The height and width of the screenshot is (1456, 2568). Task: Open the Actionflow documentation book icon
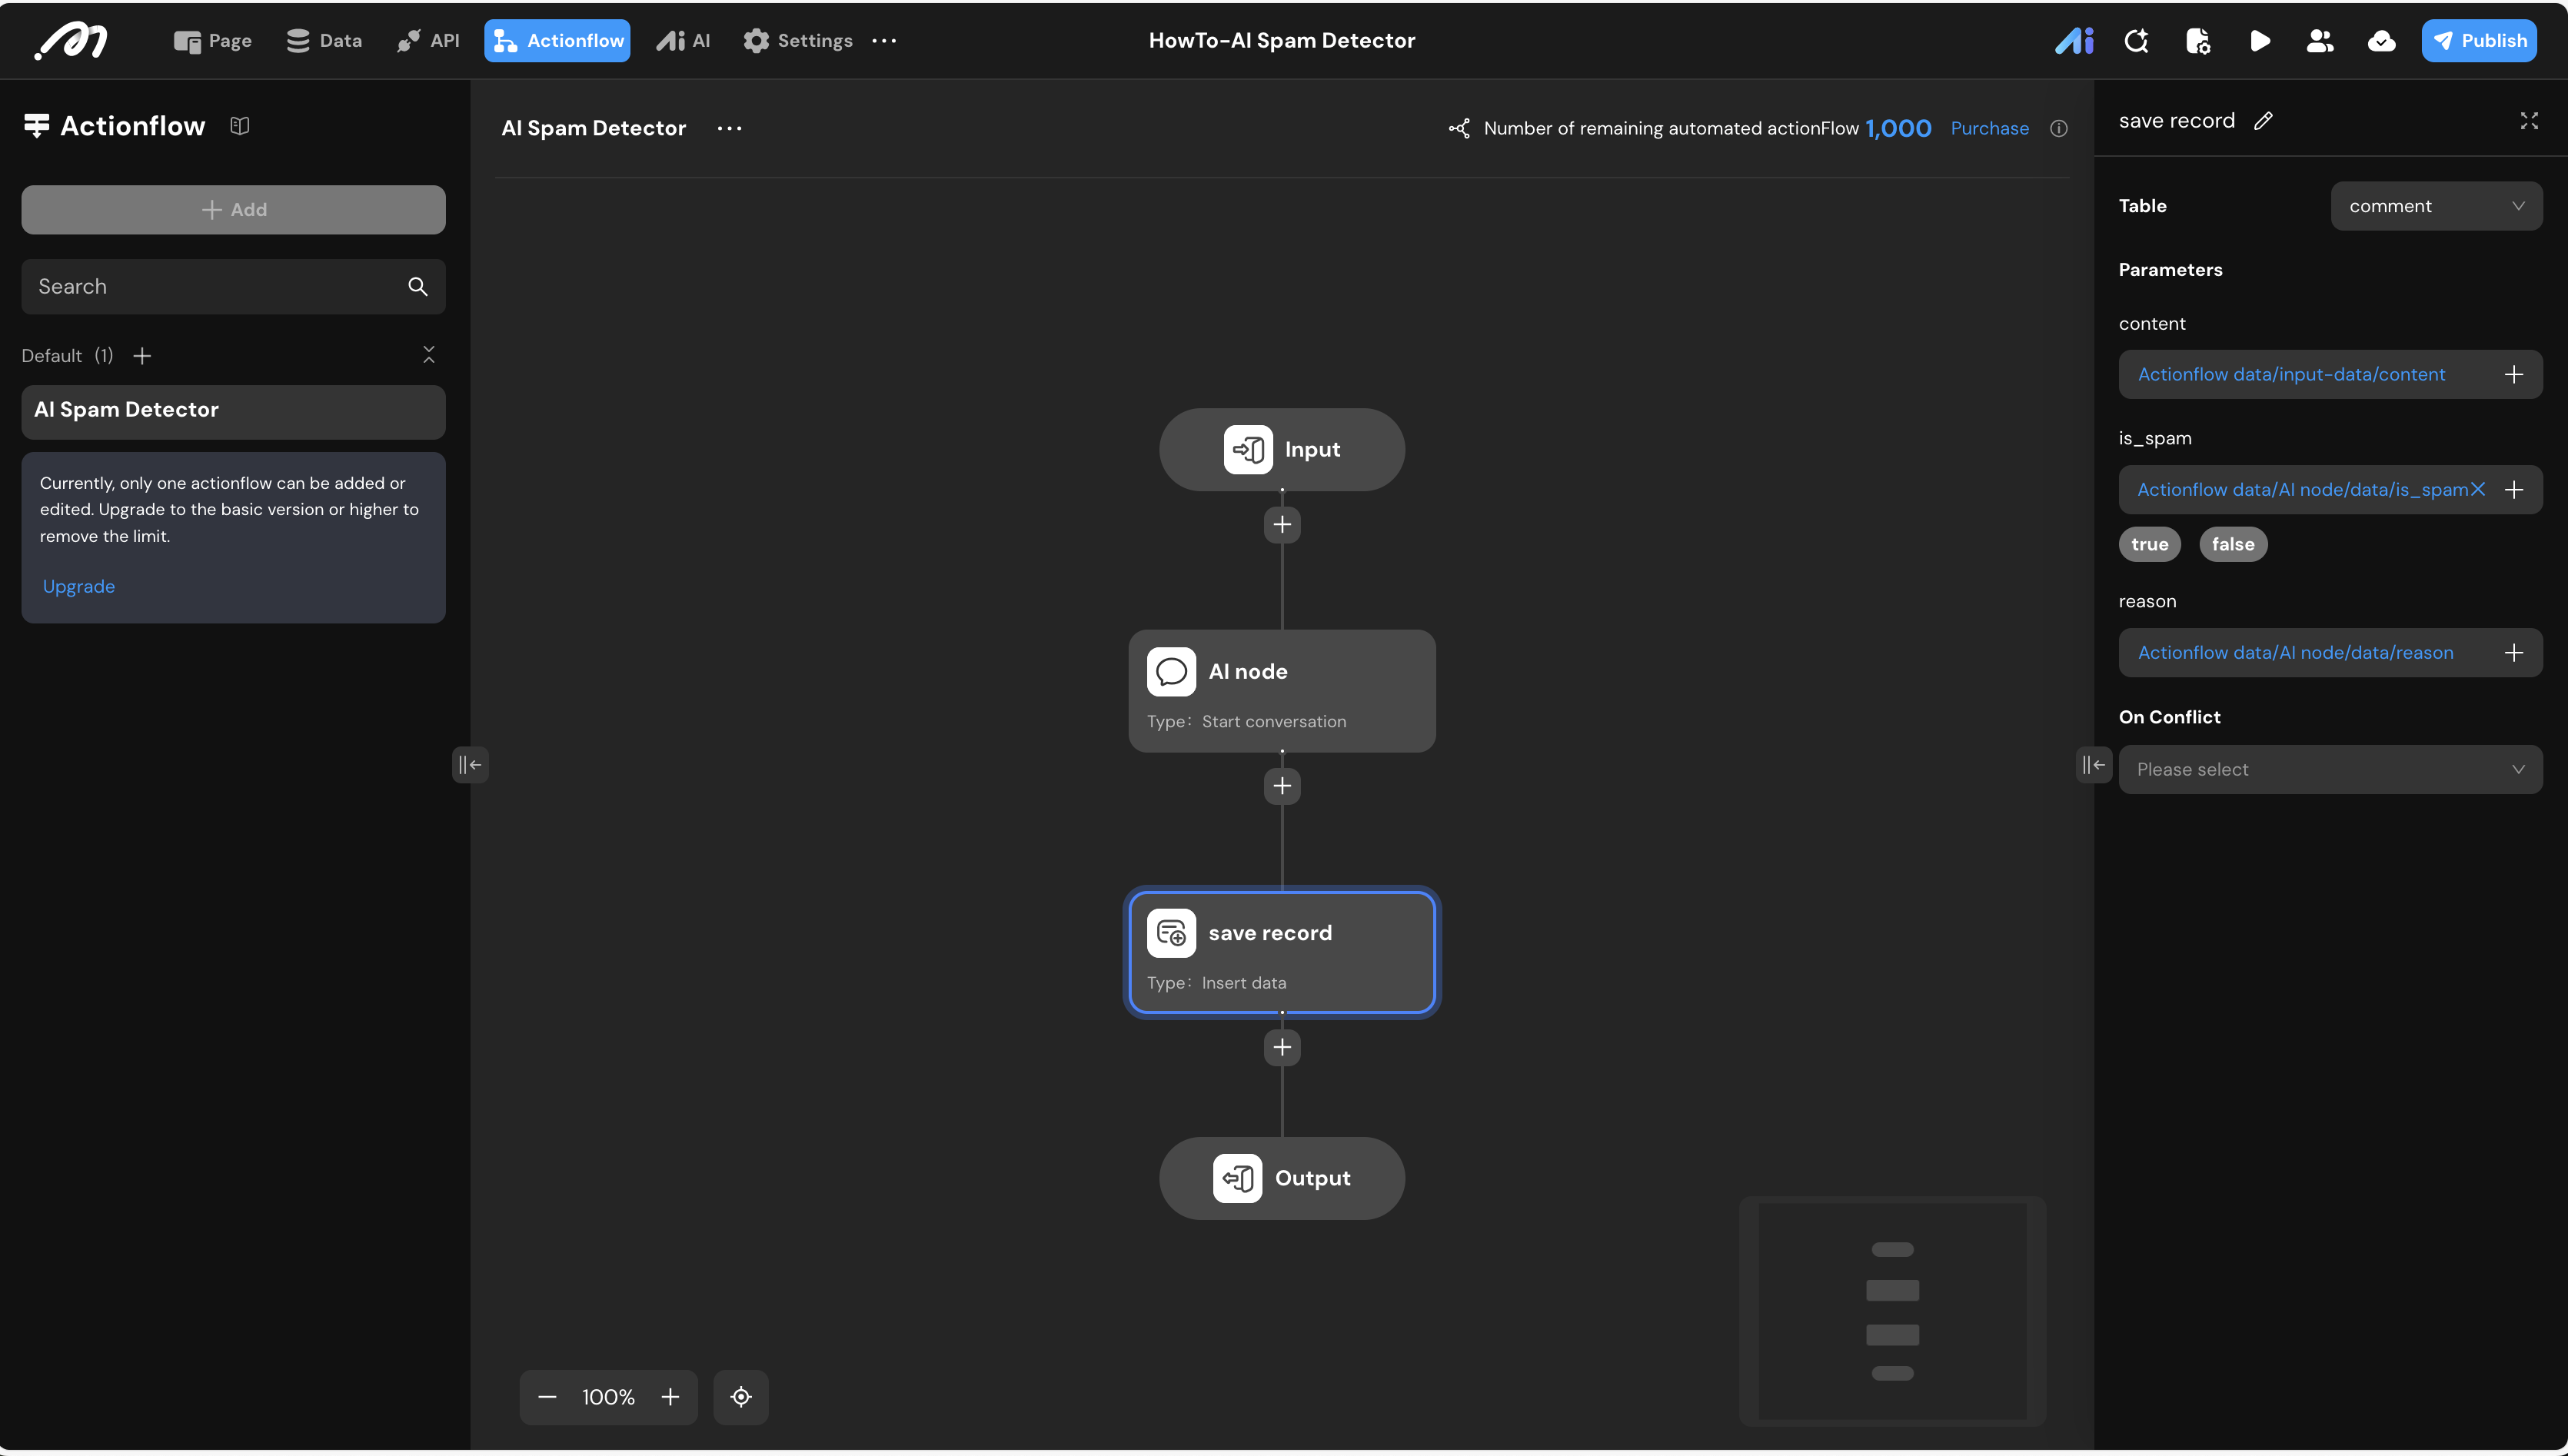pos(239,126)
